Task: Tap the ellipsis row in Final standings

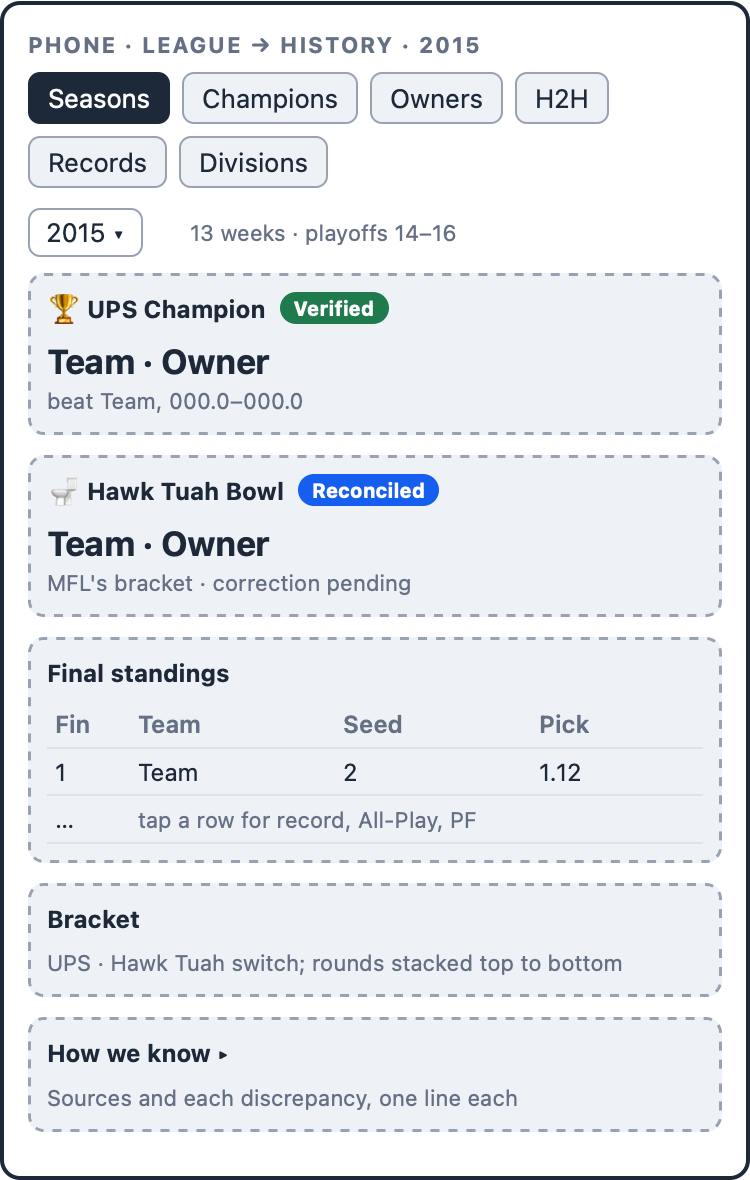Action: (375, 820)
